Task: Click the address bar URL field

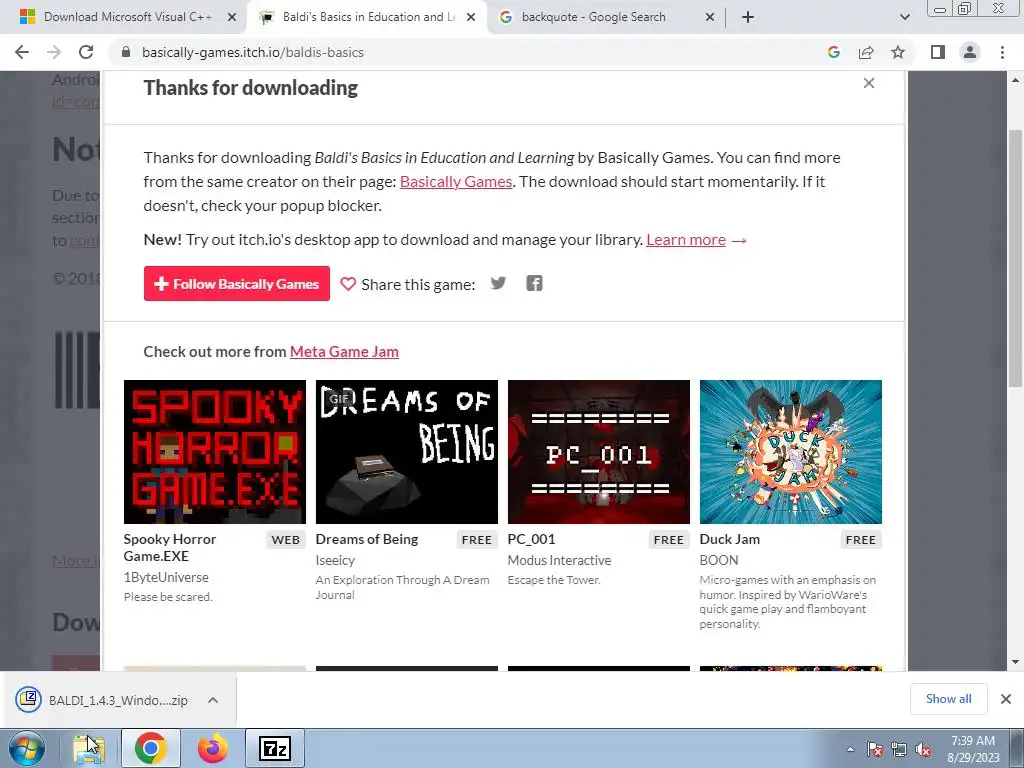Action: click(x=470, y=52)
